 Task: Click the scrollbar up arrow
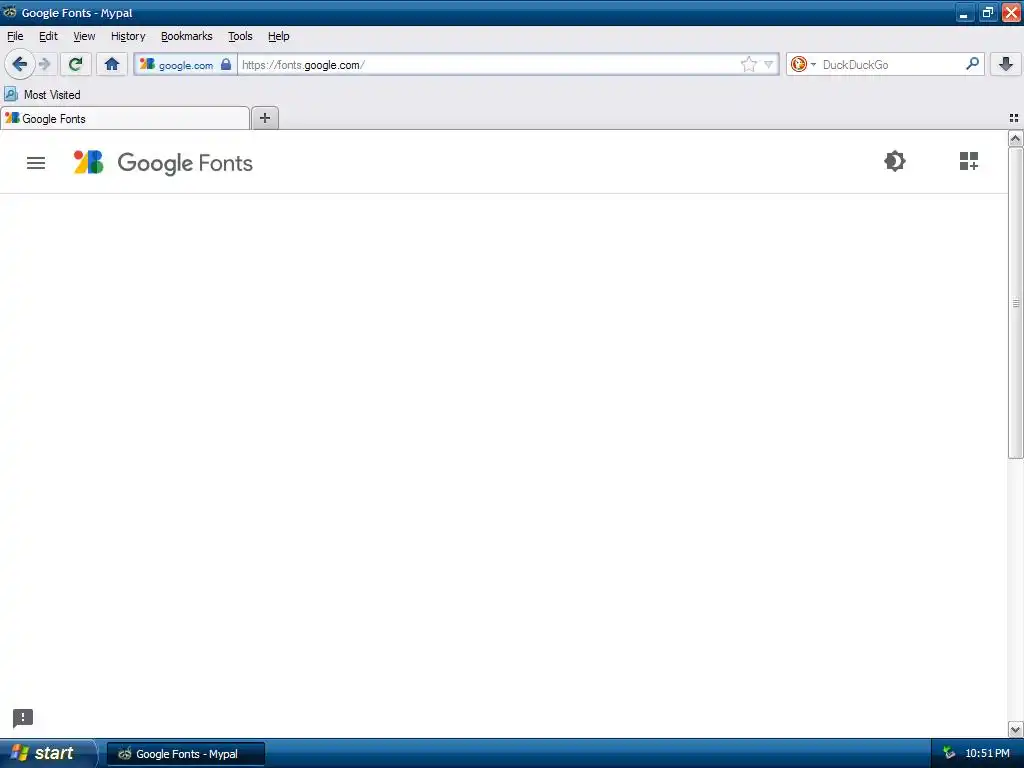click(x=1016, y=138)
